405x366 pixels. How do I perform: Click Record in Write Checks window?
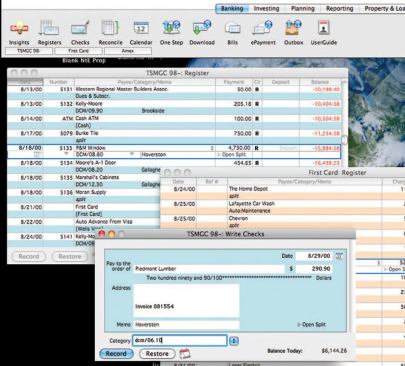pyautogui.click(x=116, y=354)
